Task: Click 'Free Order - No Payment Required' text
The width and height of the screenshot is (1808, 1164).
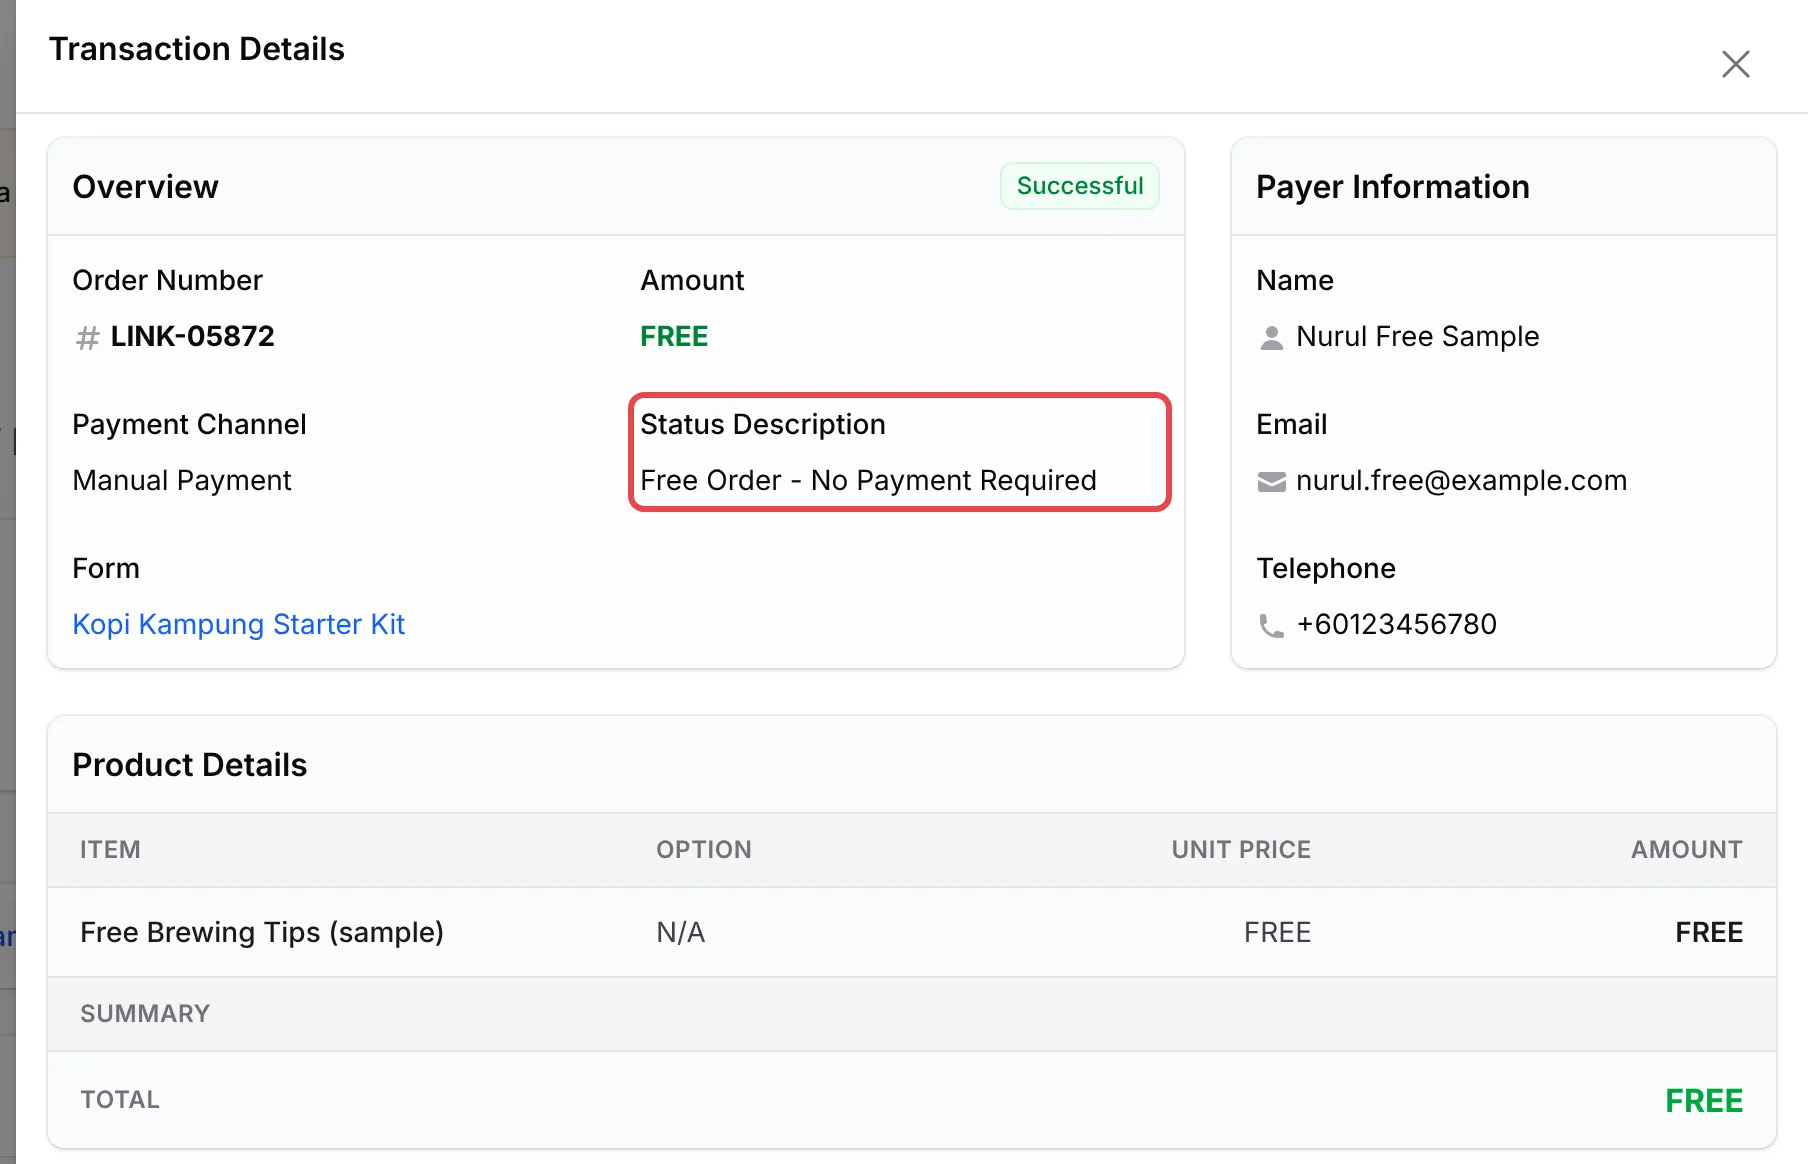Action: pos(868,480)
